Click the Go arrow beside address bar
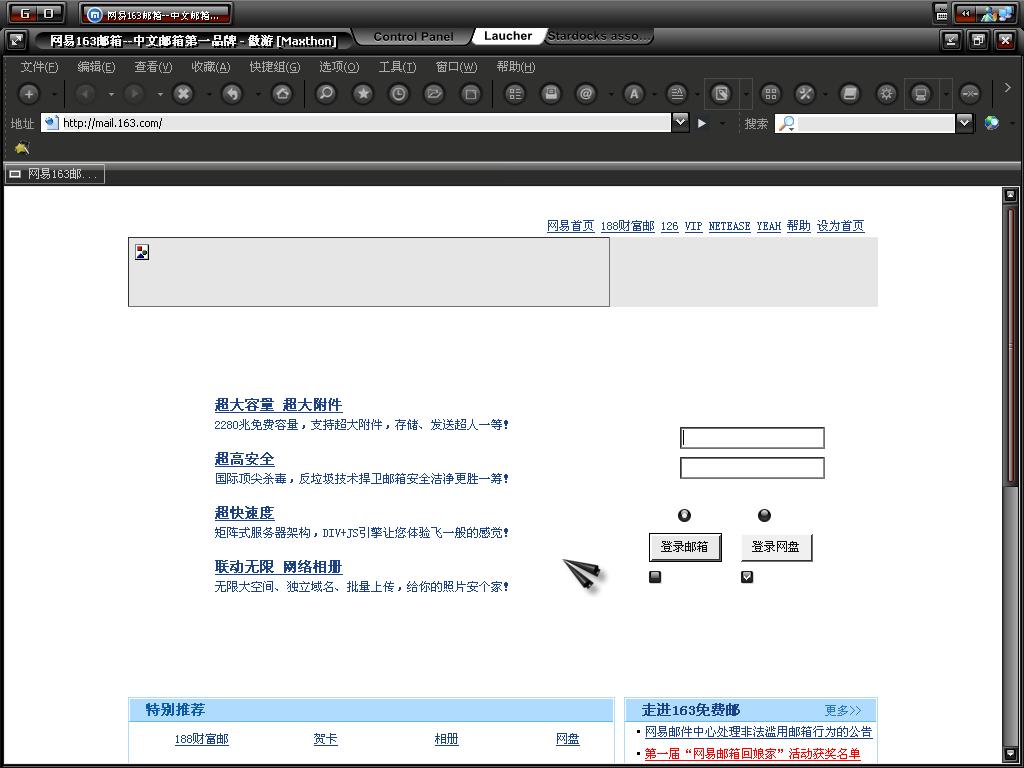Image resolution: width=1024 pixels, height=768 pixels. coord(702,123)
